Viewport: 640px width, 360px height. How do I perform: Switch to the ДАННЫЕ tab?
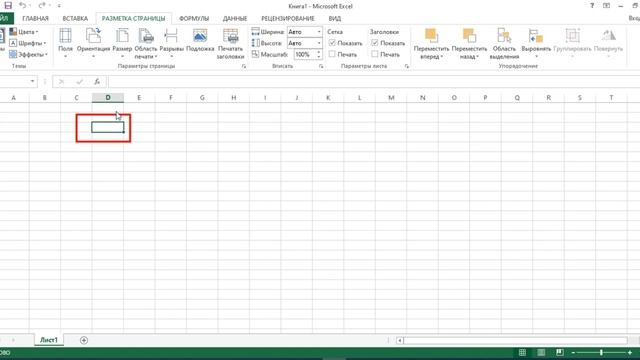coord(235,18)
